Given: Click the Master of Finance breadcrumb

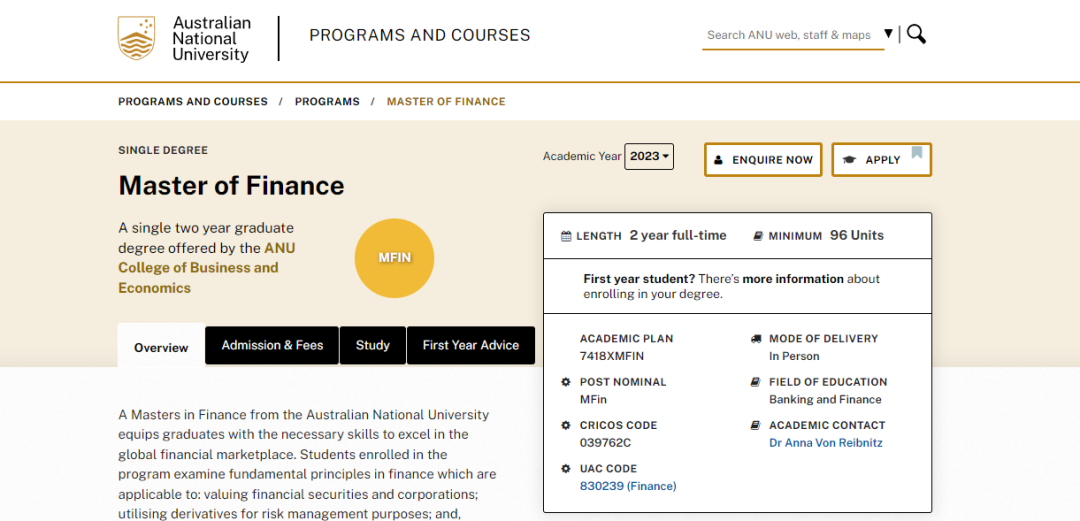Looking at the screenshot, I should tap(446, 101).
